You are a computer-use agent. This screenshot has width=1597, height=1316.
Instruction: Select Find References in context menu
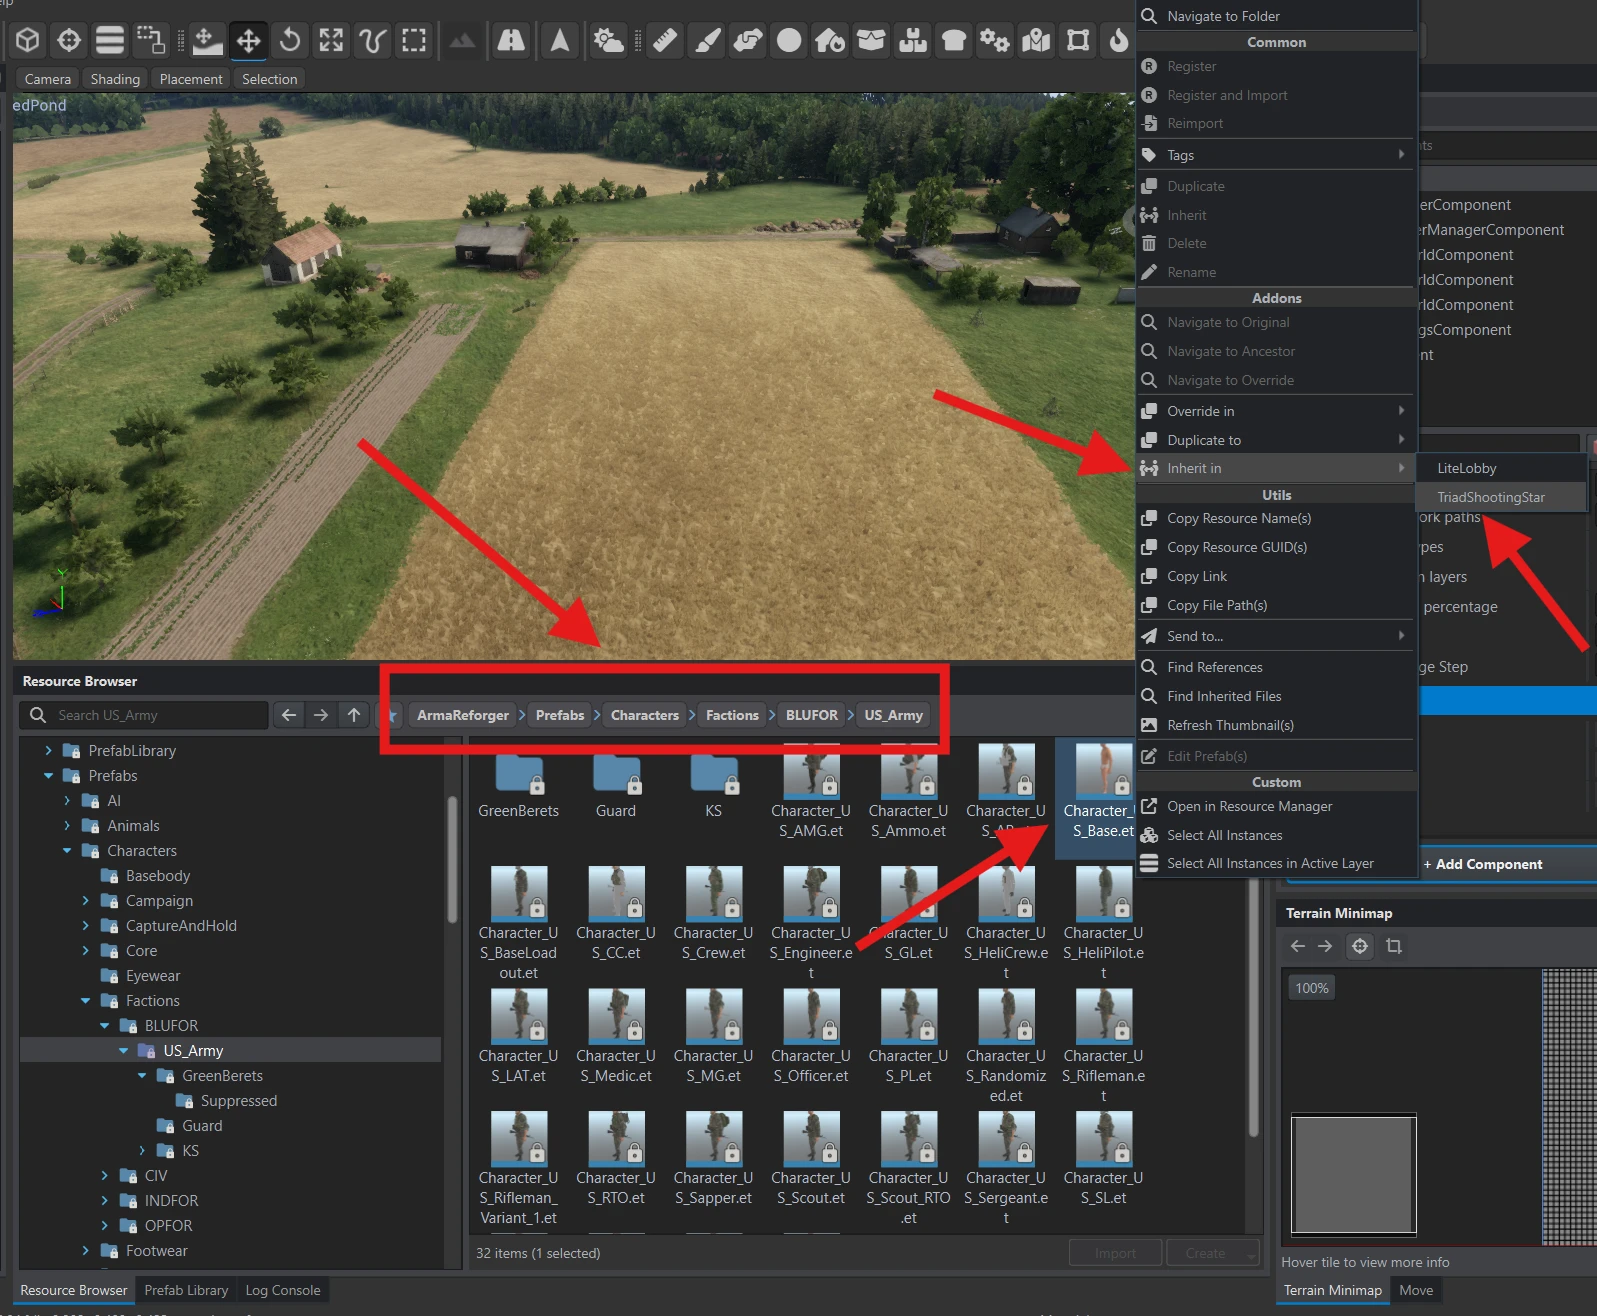[x=1277, y=667]
